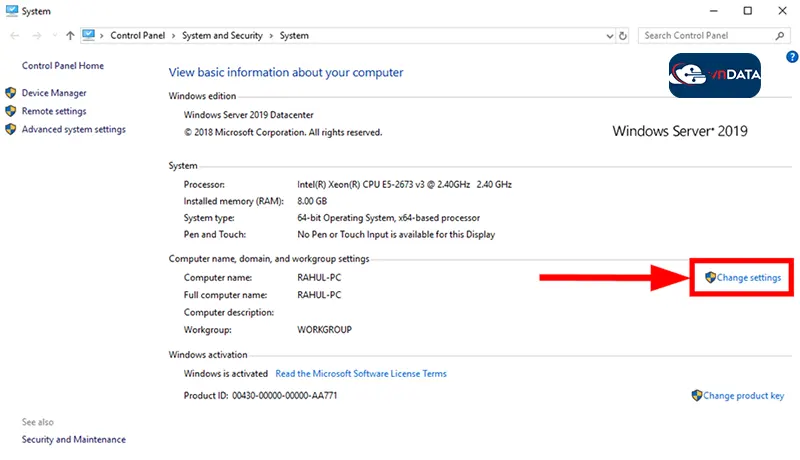Open Security and Maintenance
Image resolution: width=800 pixels, height=460 pixels.
[73, 440]
